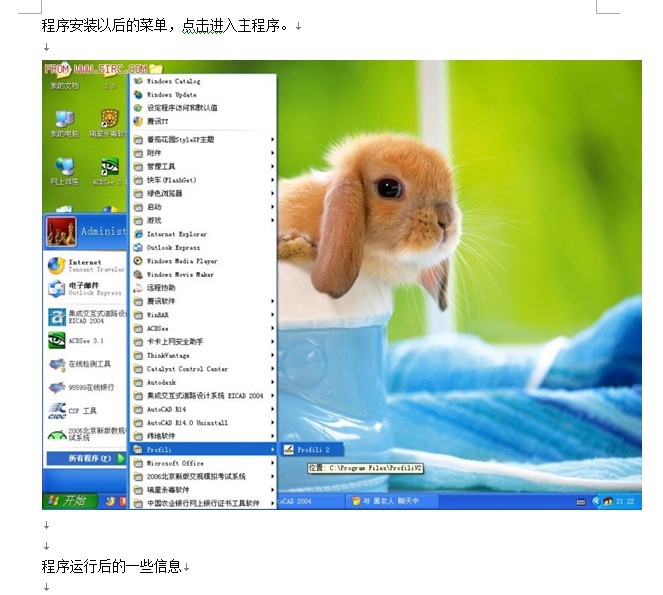This screenshot has width=663, height=595.
Task: Open the Microsoft Office program group
Action: pyautogui.click(x=203, y=463)
